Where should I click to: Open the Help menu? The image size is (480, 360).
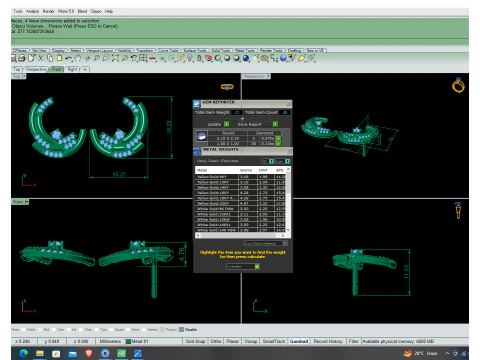[109, 11]
